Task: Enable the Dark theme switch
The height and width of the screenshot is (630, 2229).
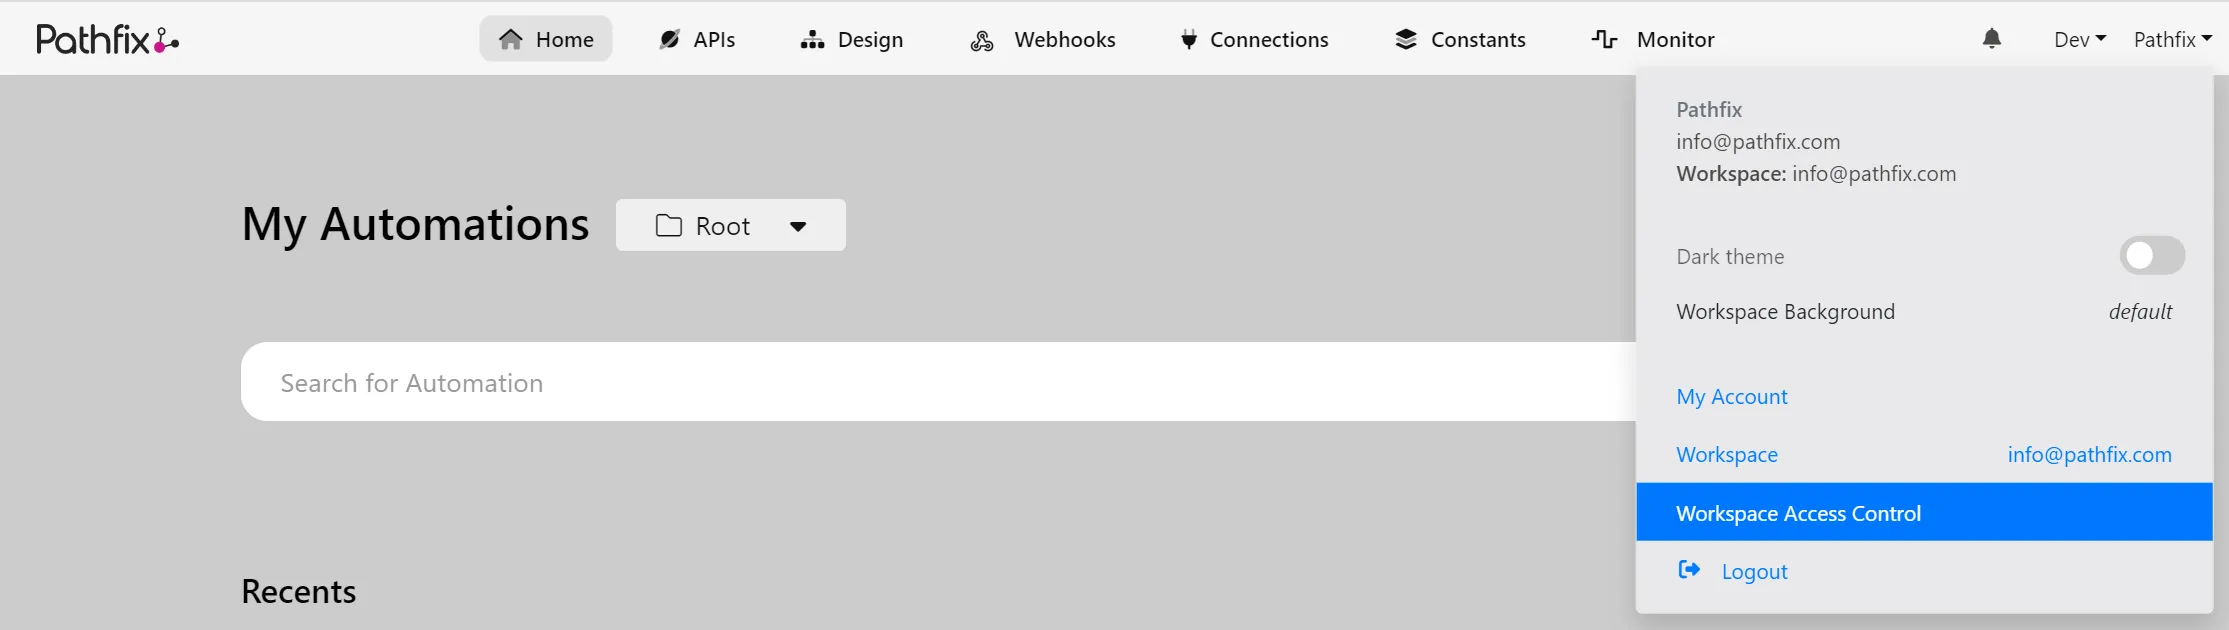Action: [2152, 256]
